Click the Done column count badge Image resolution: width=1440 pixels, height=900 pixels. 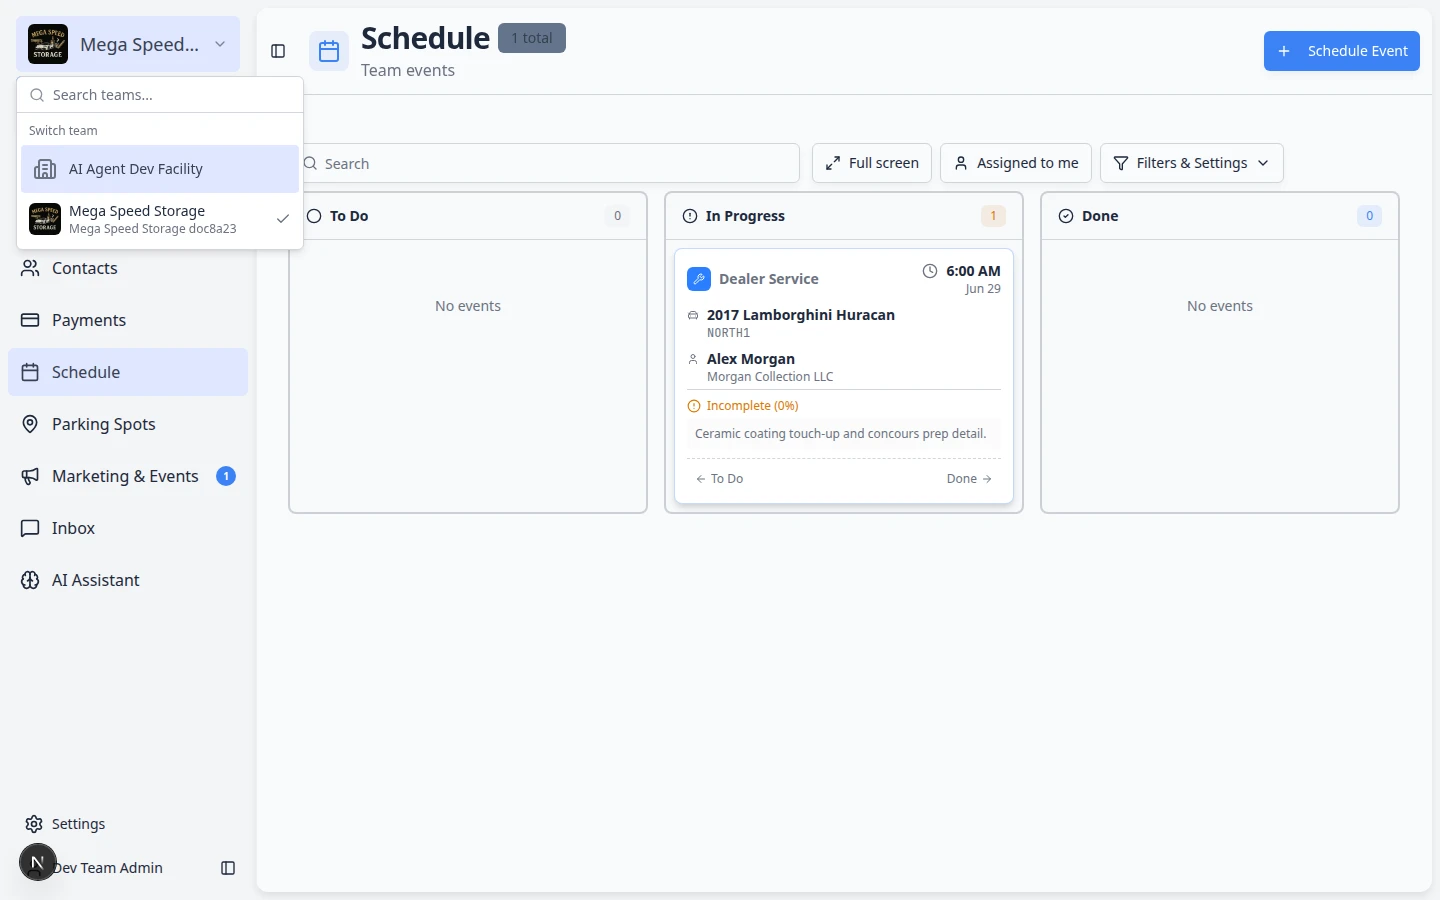pyautogui.click(x=1369, y=216)
